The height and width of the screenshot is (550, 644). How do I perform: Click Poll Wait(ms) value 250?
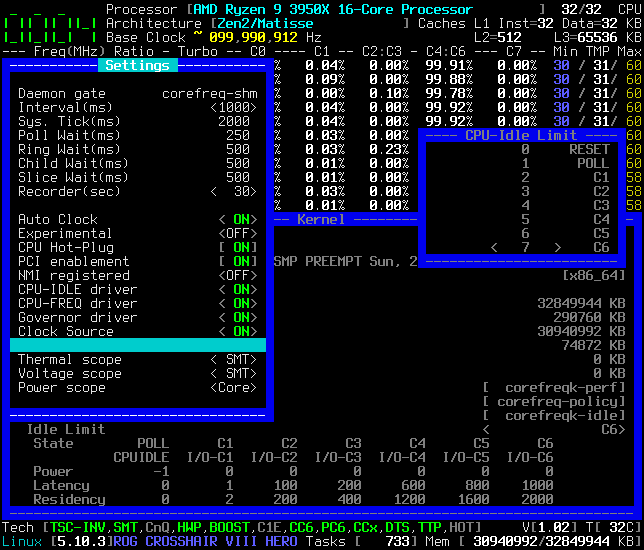point(238,136)
